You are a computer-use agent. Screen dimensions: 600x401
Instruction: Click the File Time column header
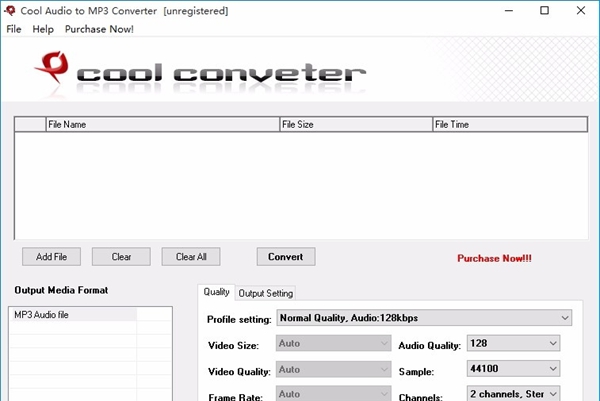coord(510,124)
